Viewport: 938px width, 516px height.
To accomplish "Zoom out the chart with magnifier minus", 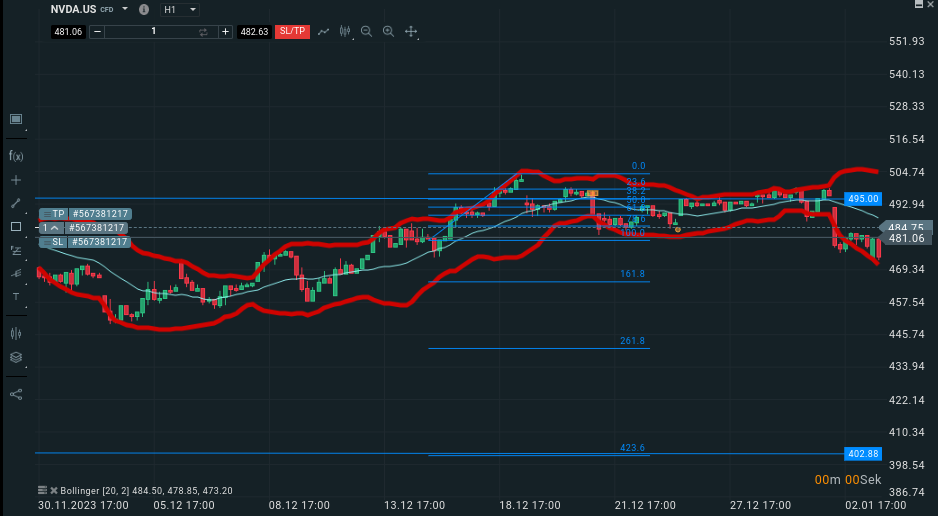I will (367, 32).
